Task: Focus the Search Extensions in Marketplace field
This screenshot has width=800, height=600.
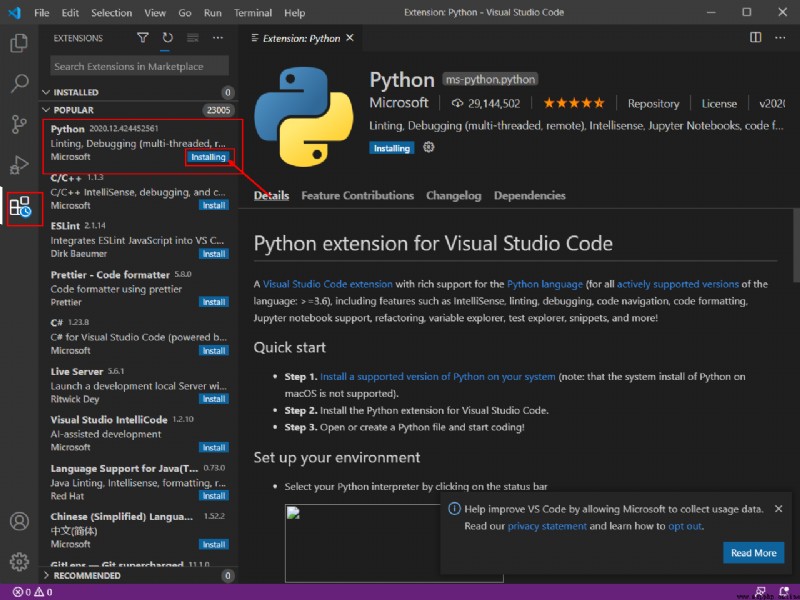Action: tap(139, 66)
